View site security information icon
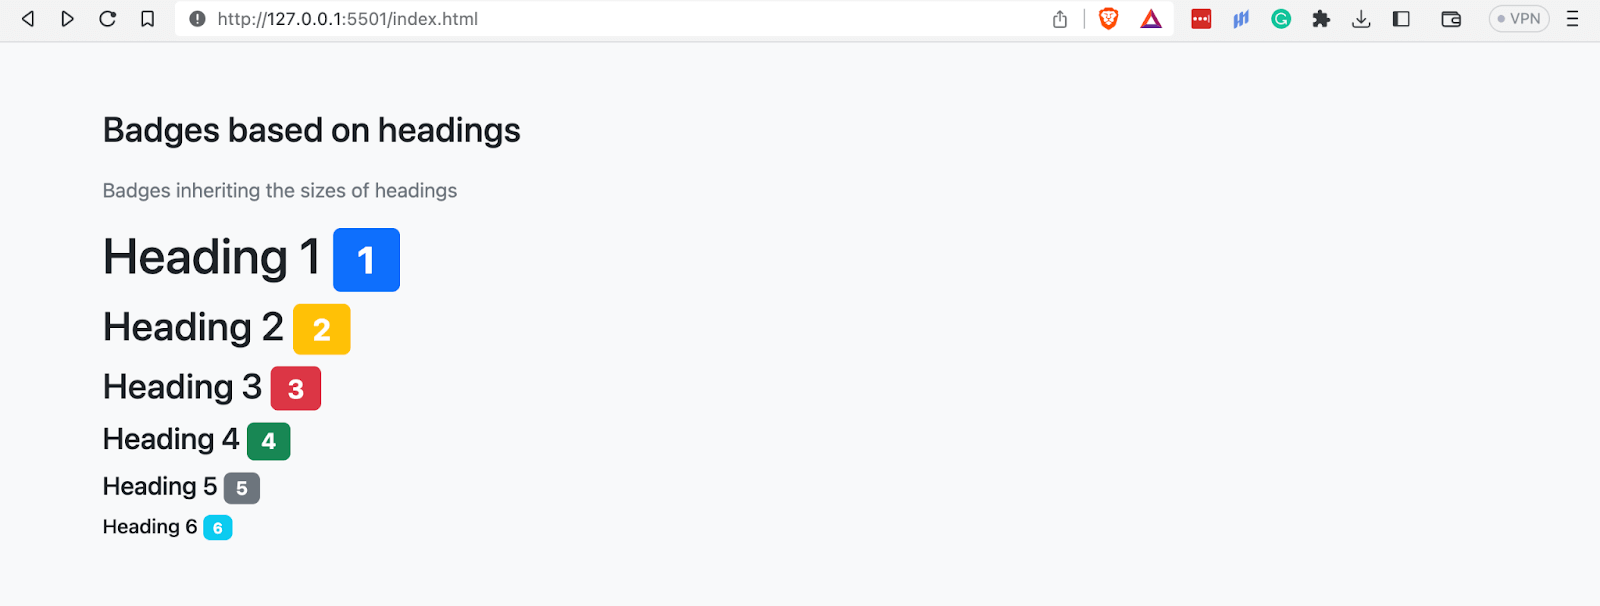This screenshot has height=606, width=1600. [198, 19]
